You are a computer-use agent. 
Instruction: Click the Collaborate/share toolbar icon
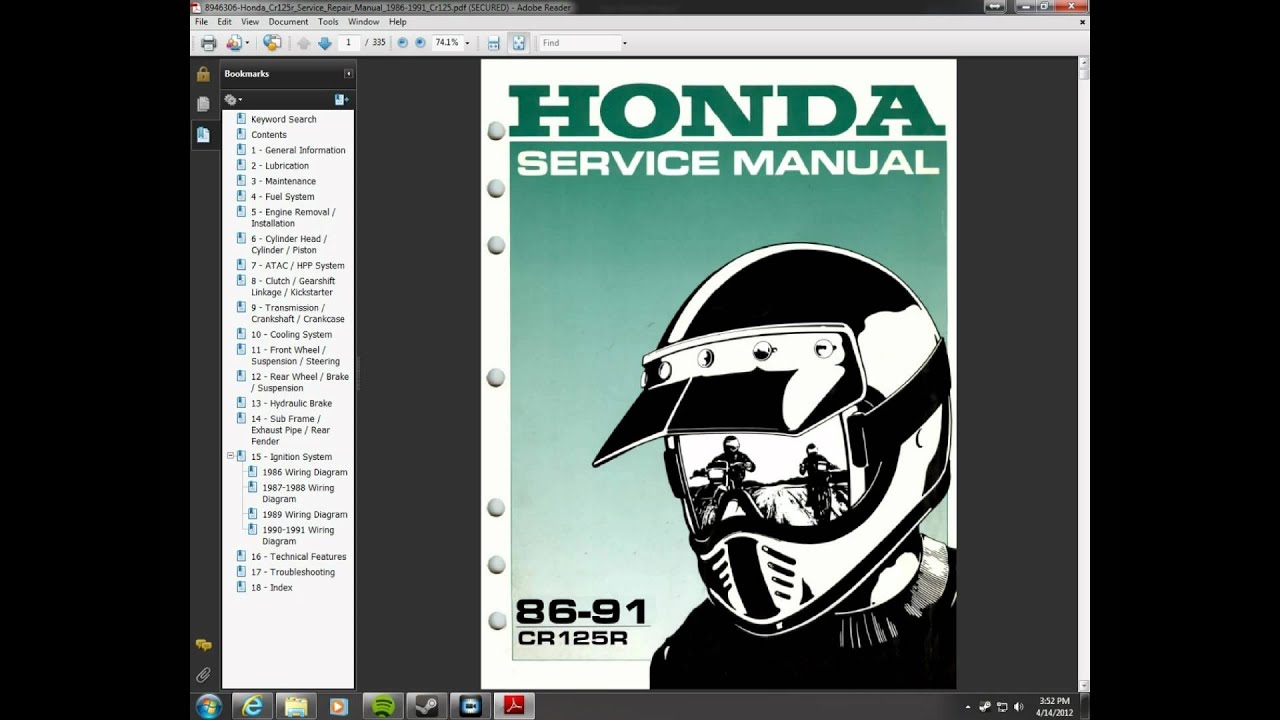(x=272, y=43)
